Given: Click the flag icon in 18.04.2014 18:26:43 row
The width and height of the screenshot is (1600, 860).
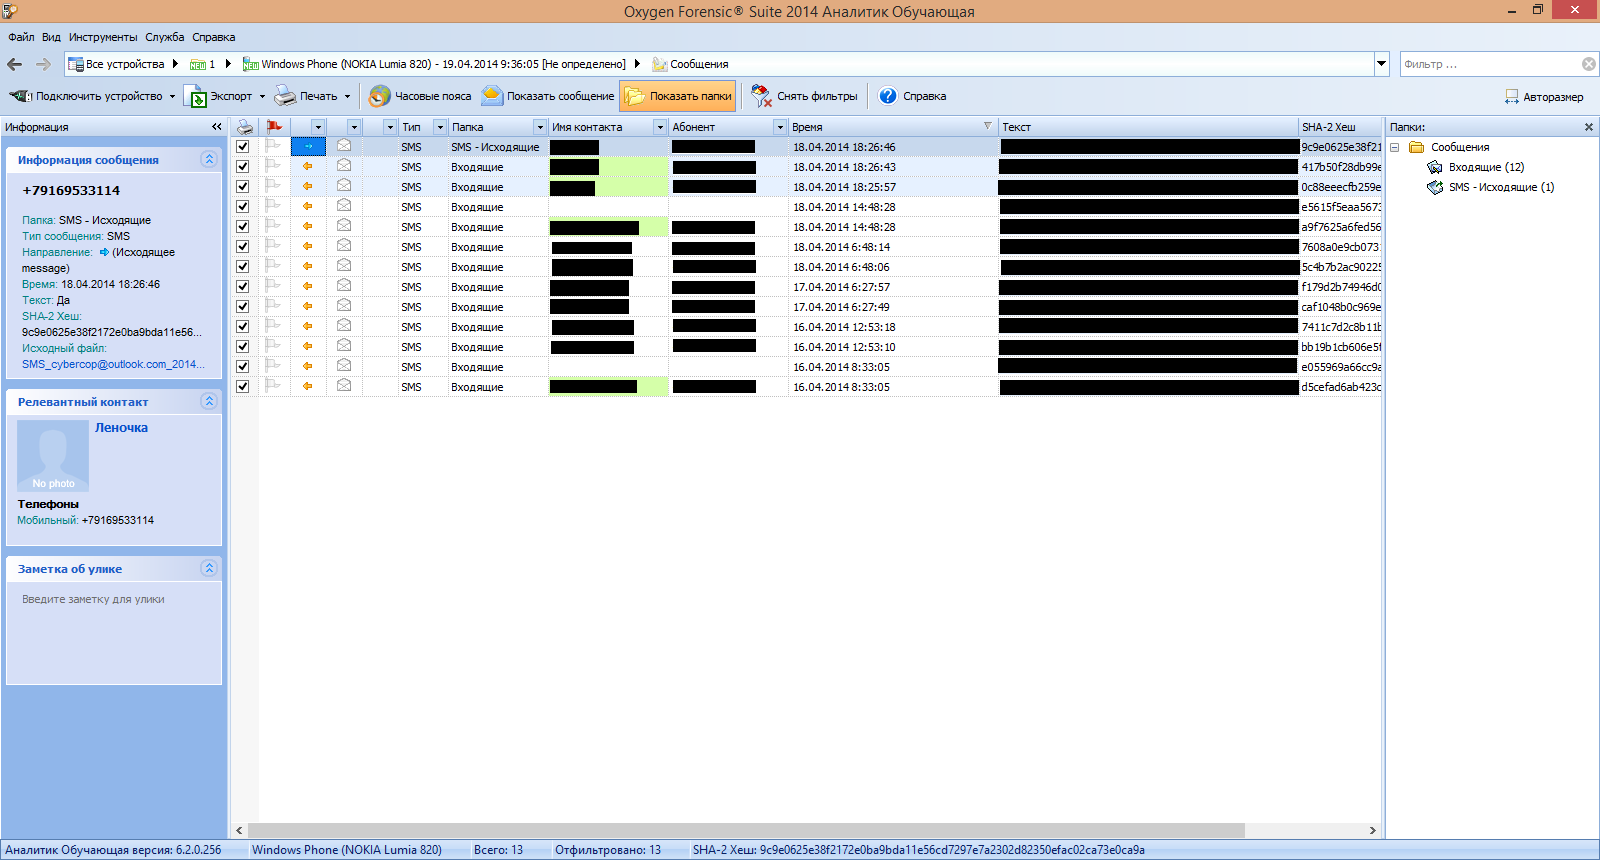Looking at the screenshot, I should (273, 166).
